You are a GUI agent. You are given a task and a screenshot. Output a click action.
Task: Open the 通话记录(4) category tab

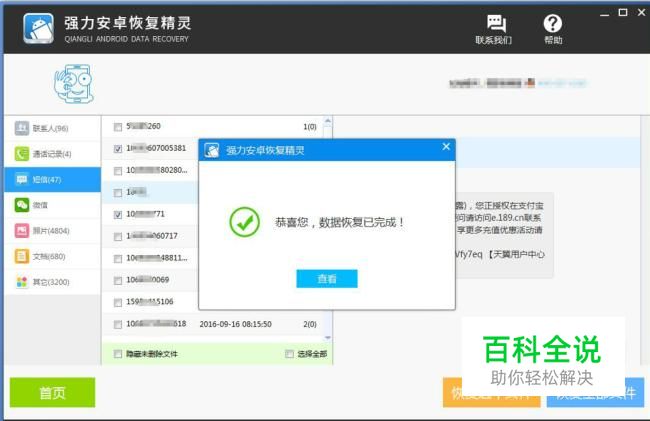53,154
